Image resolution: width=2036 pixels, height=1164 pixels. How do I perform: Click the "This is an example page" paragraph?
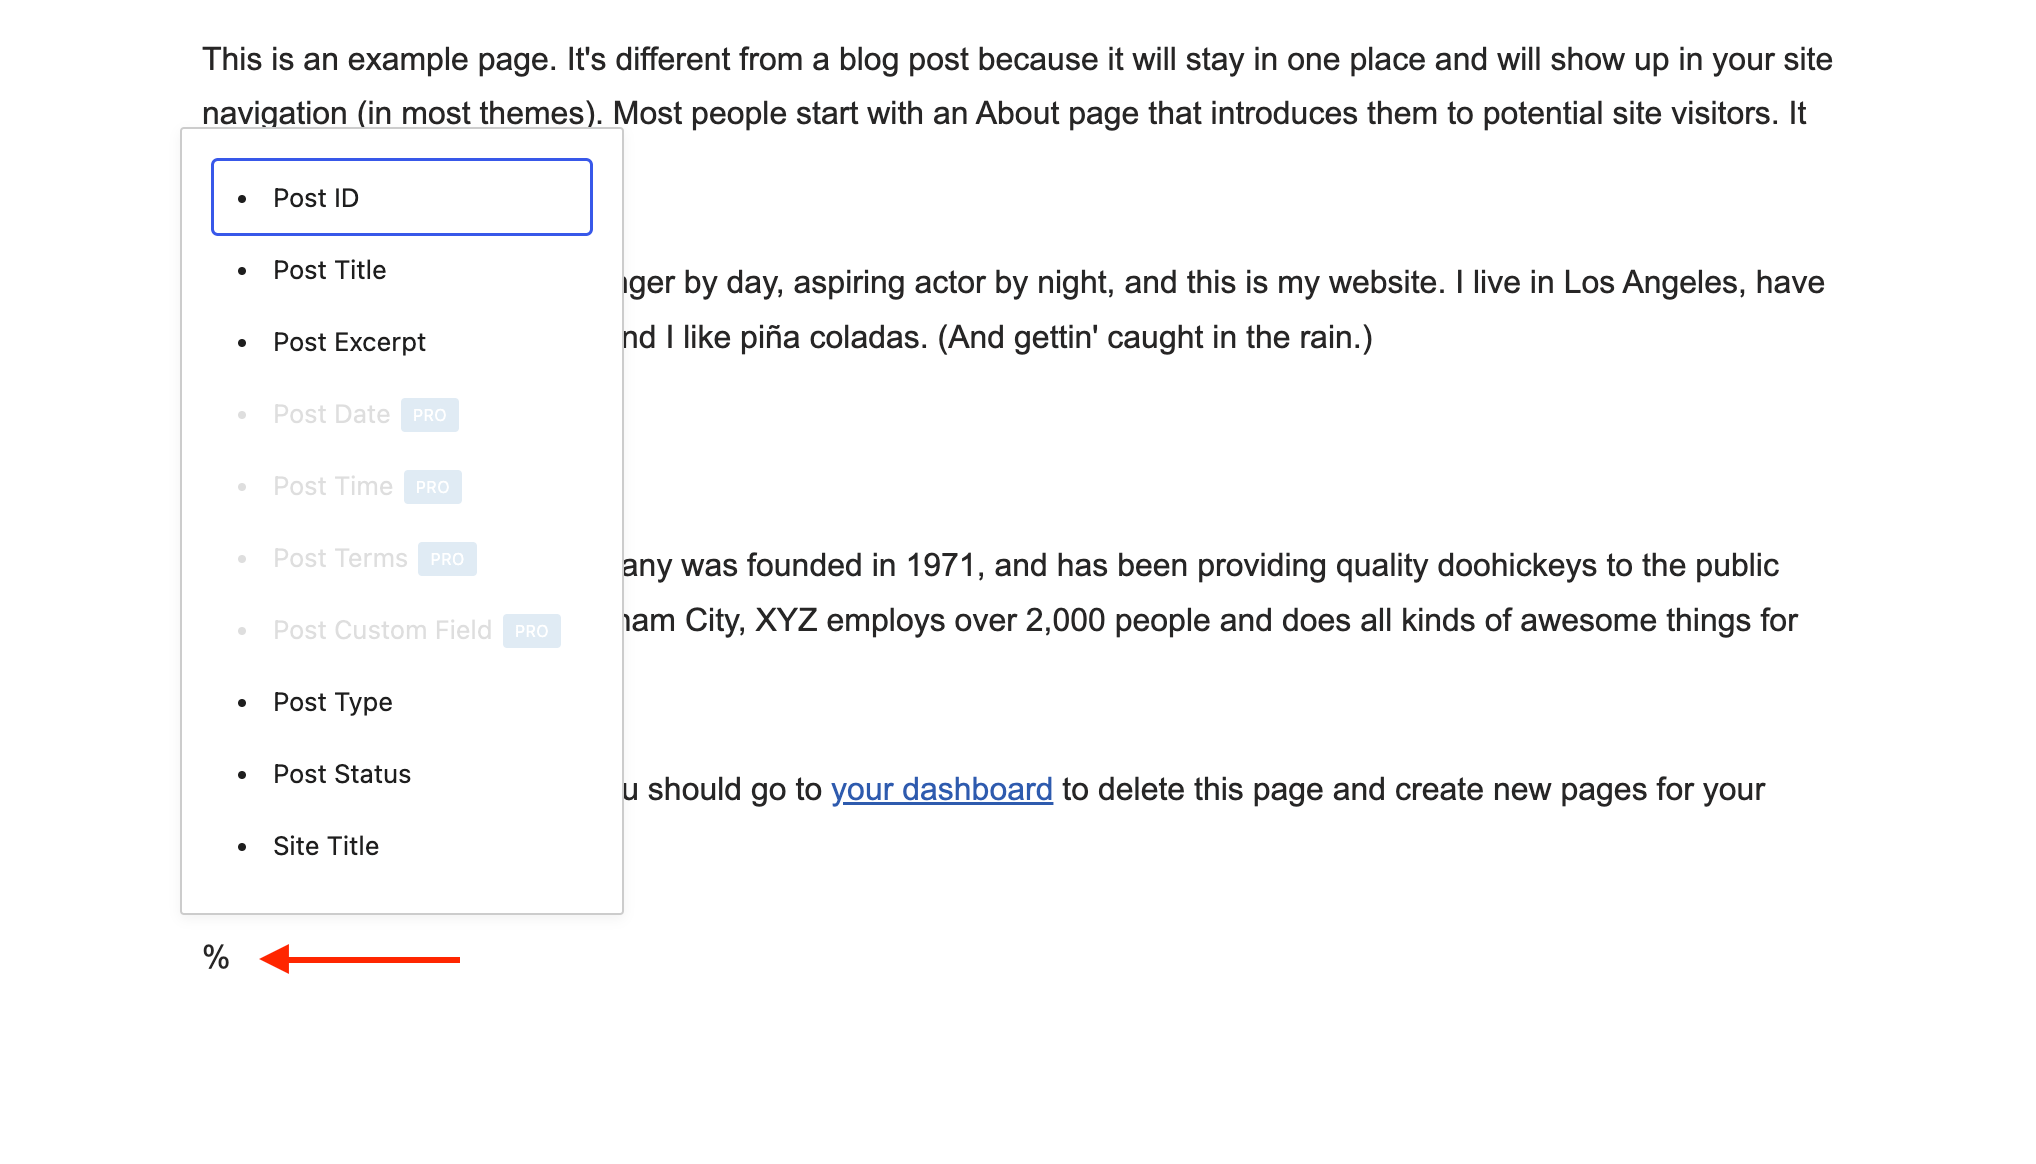tap(1016, 60)
